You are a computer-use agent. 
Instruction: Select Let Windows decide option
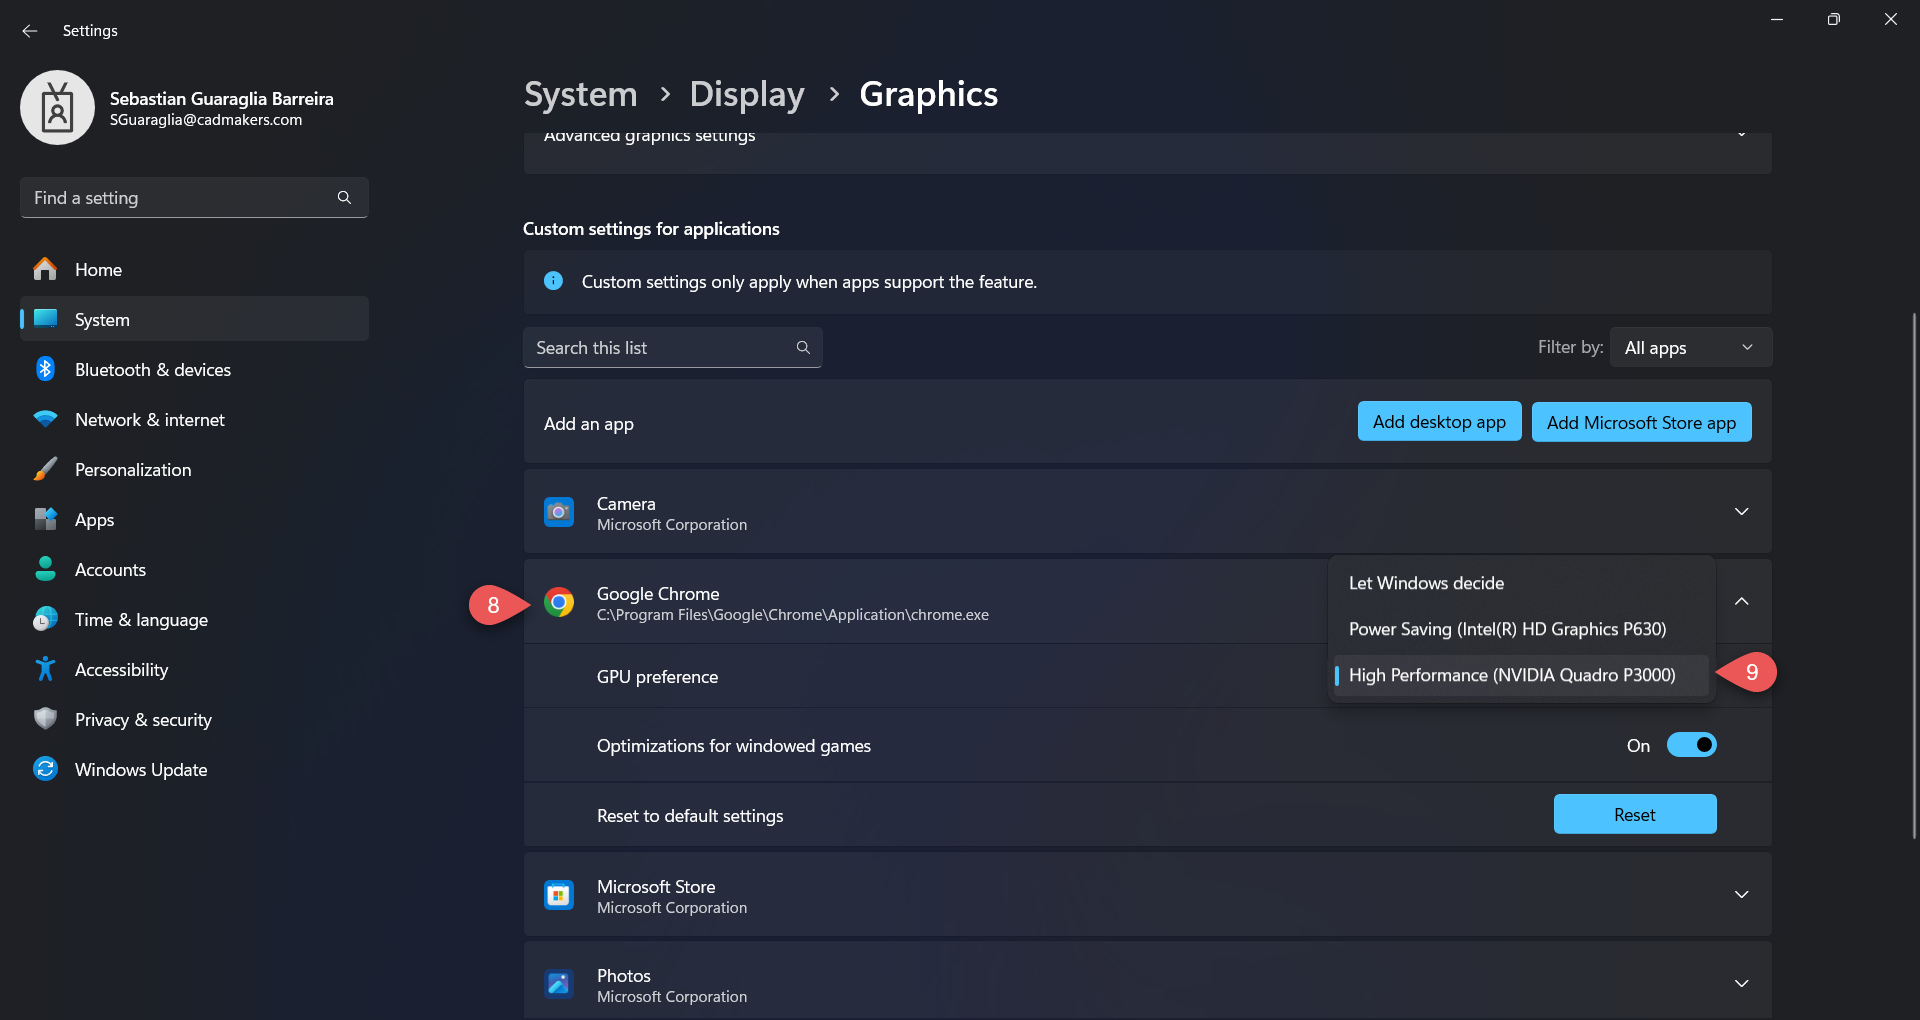point(1521,583)
